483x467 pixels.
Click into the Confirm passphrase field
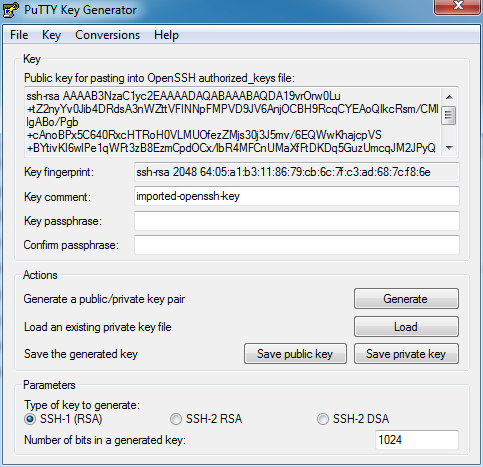tap(297, 245)
